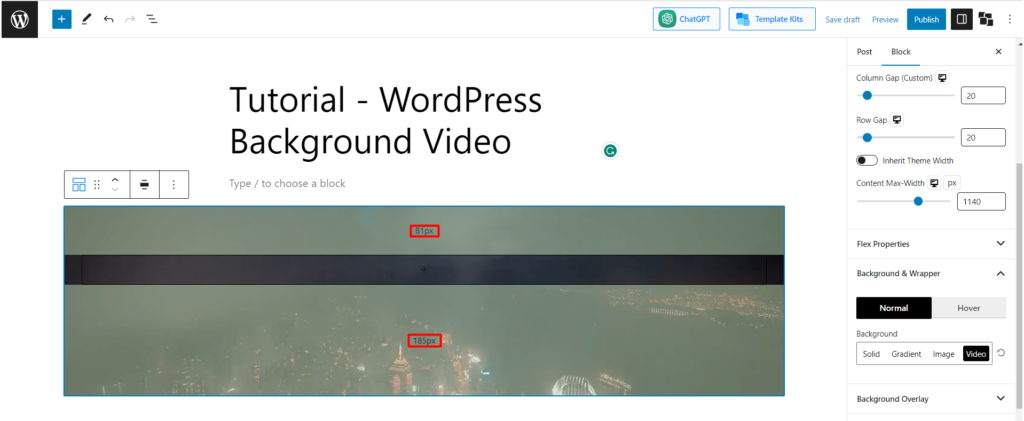The width and height of the screenshot is (1024, 421).
Task: Toggle the settings sidebar panel
Action: tap(961, 20)
